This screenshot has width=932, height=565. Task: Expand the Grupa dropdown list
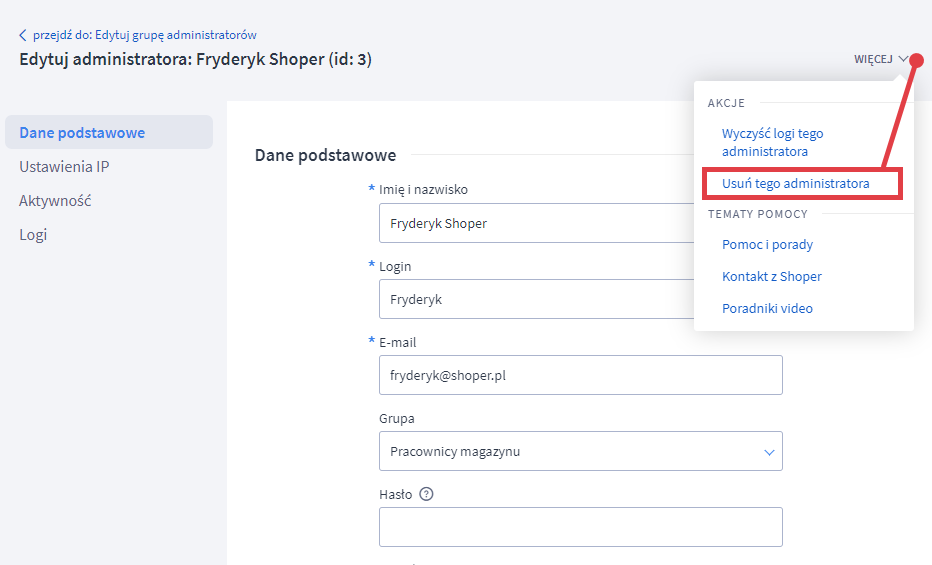(x=581, y=451)
